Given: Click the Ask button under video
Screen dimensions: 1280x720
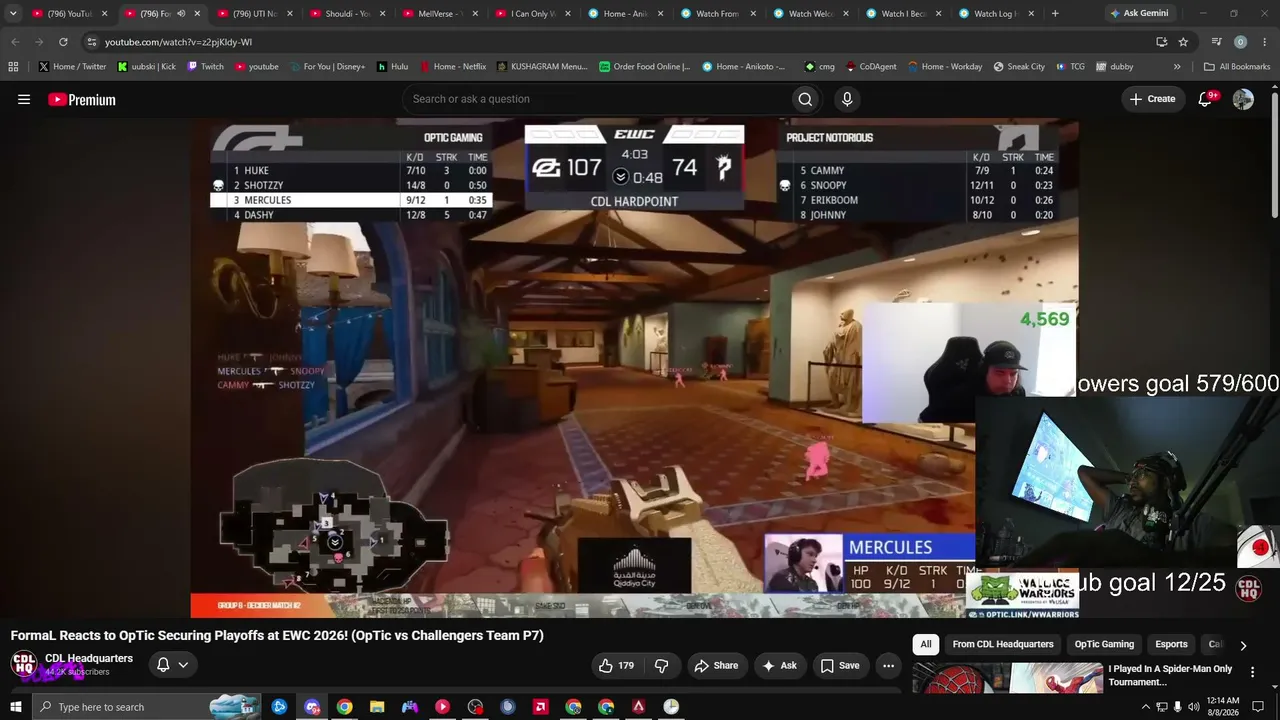Looking at the screenshot, I should pos(779,665).
